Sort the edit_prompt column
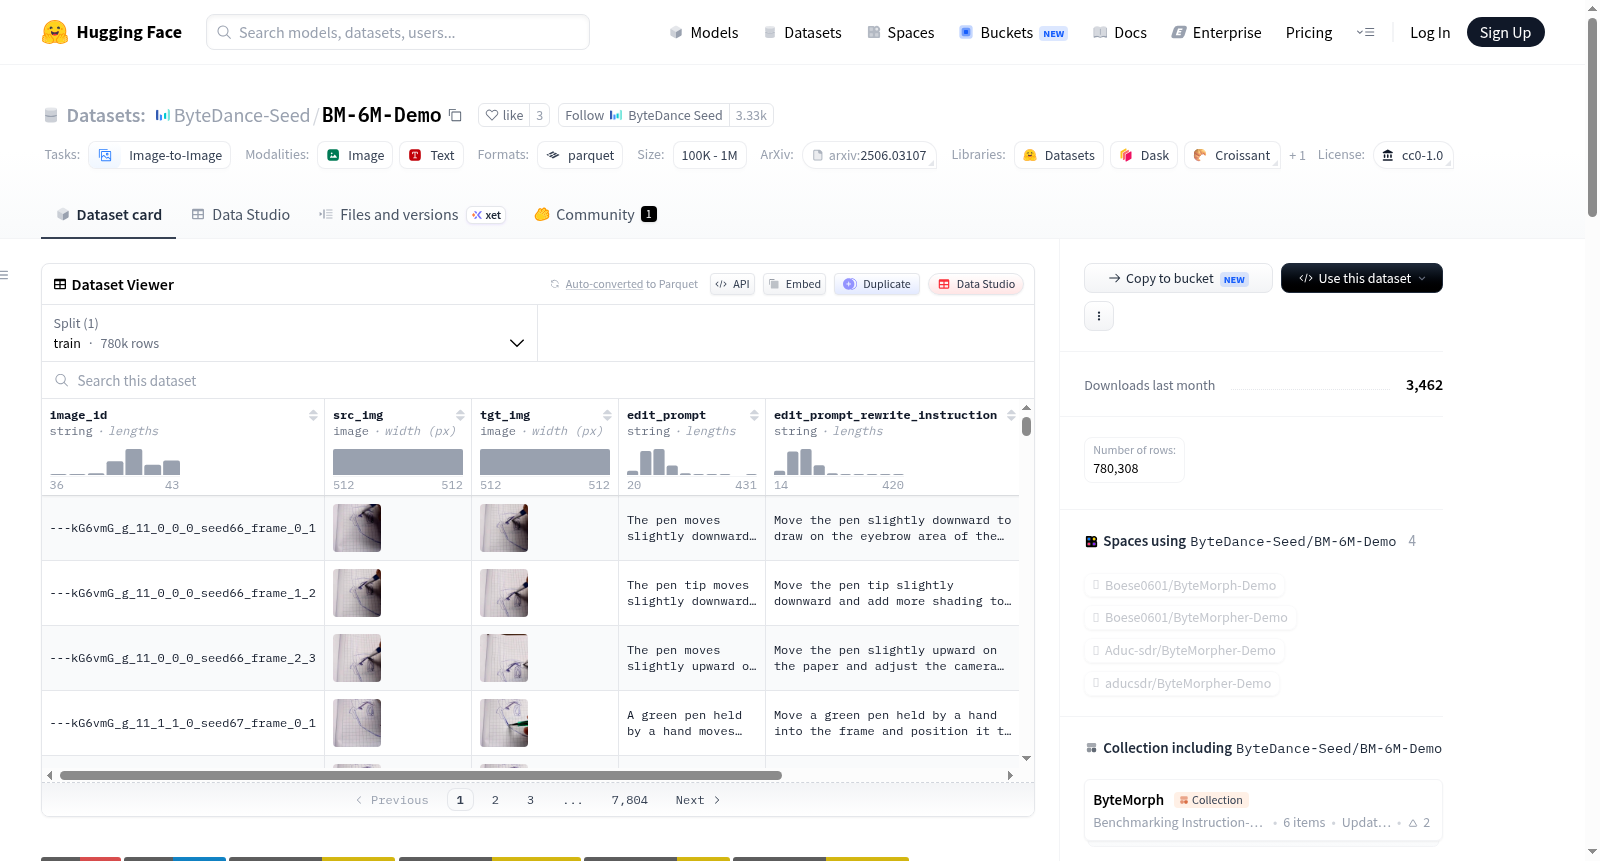 [x=754, y=415]
